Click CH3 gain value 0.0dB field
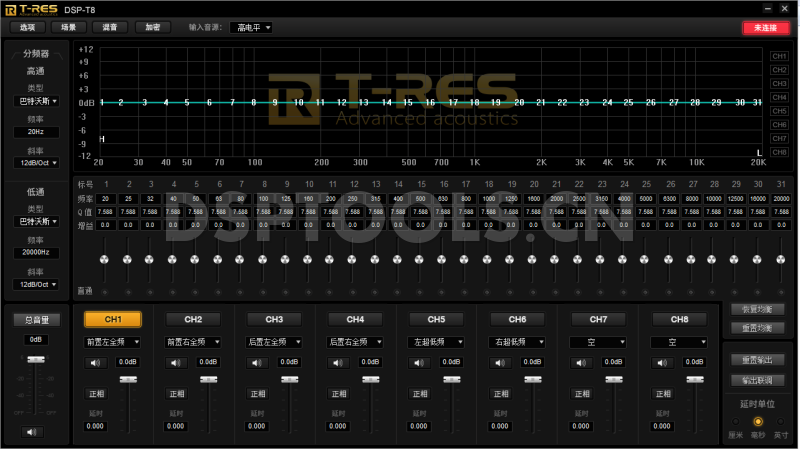The height and width of the screenshot is (449, 800). coord(289,362)
